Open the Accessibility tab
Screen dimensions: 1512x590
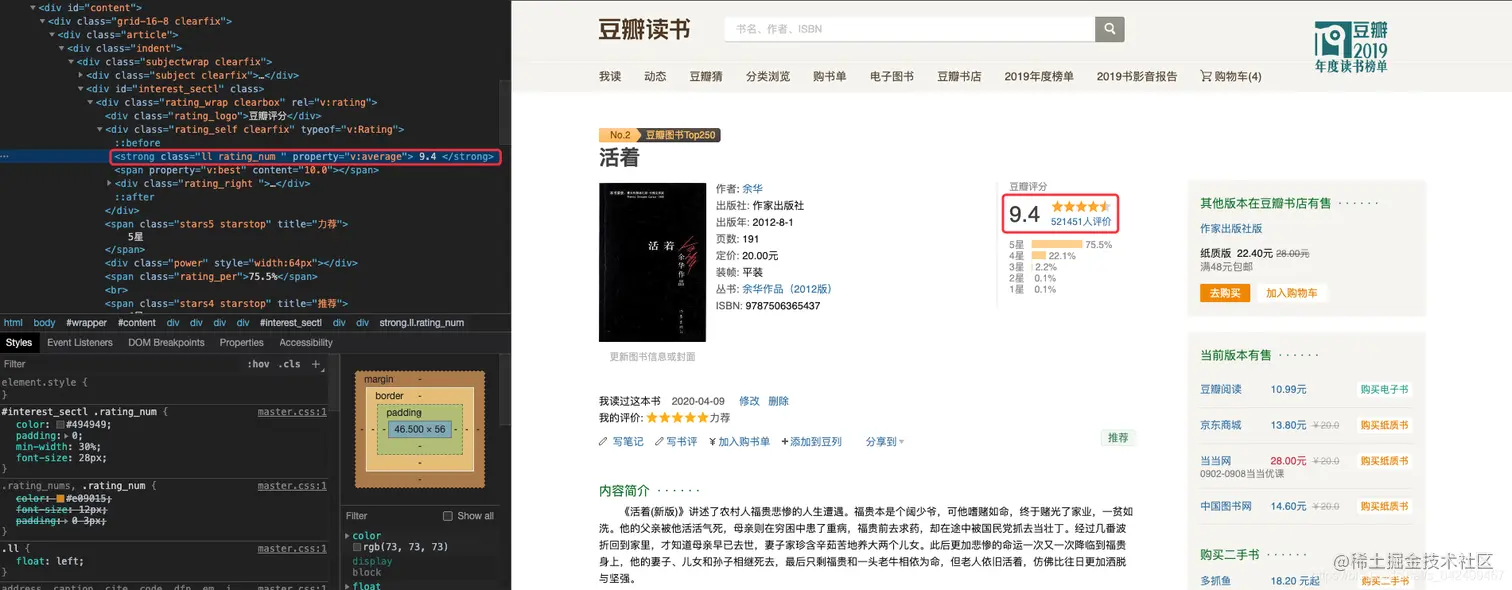tap(306, 342)
